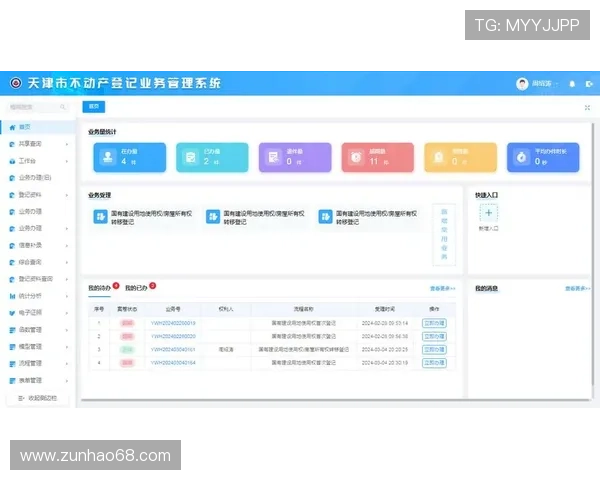This screenshot has width=600, height=480.
Task: Click 立即办理 for YWH202402260020
Action: coord(434,336)
